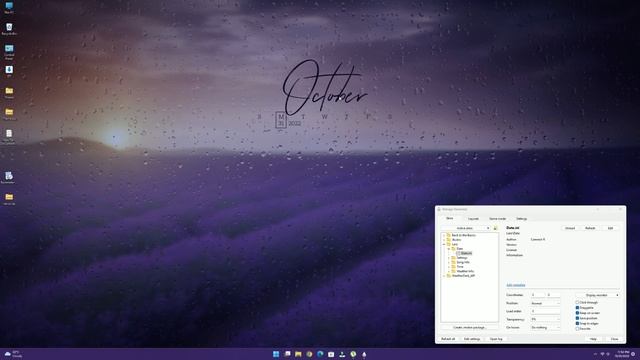Open the taskbar clock and date
Image resolution: width=640 pixels, height=360 pixels.
623,354
